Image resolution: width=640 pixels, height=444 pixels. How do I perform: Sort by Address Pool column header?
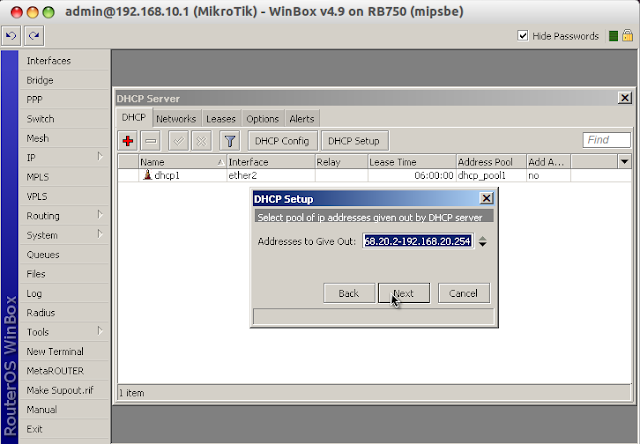(491, 162)
